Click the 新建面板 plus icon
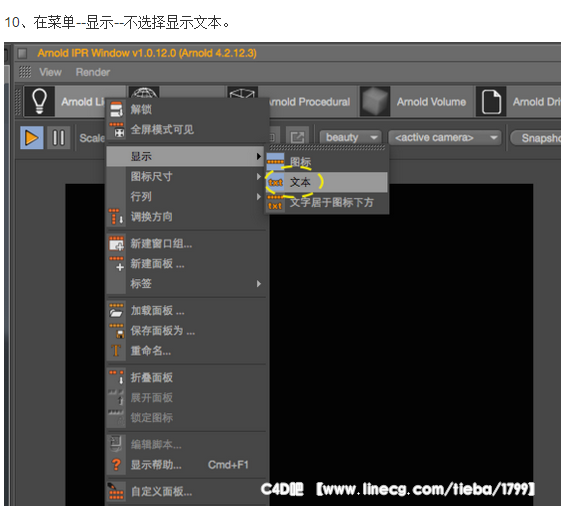Image resolution: width=561 pixels, height=506 pixels. point(116,264)
